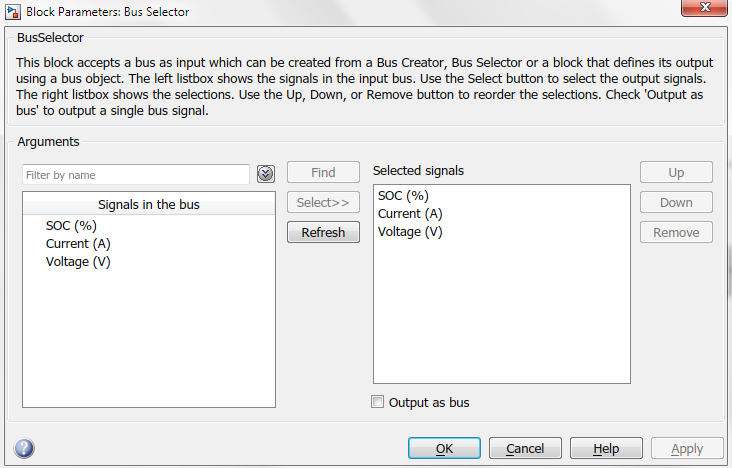Click the blue help question mark icon

click(24, 448)
